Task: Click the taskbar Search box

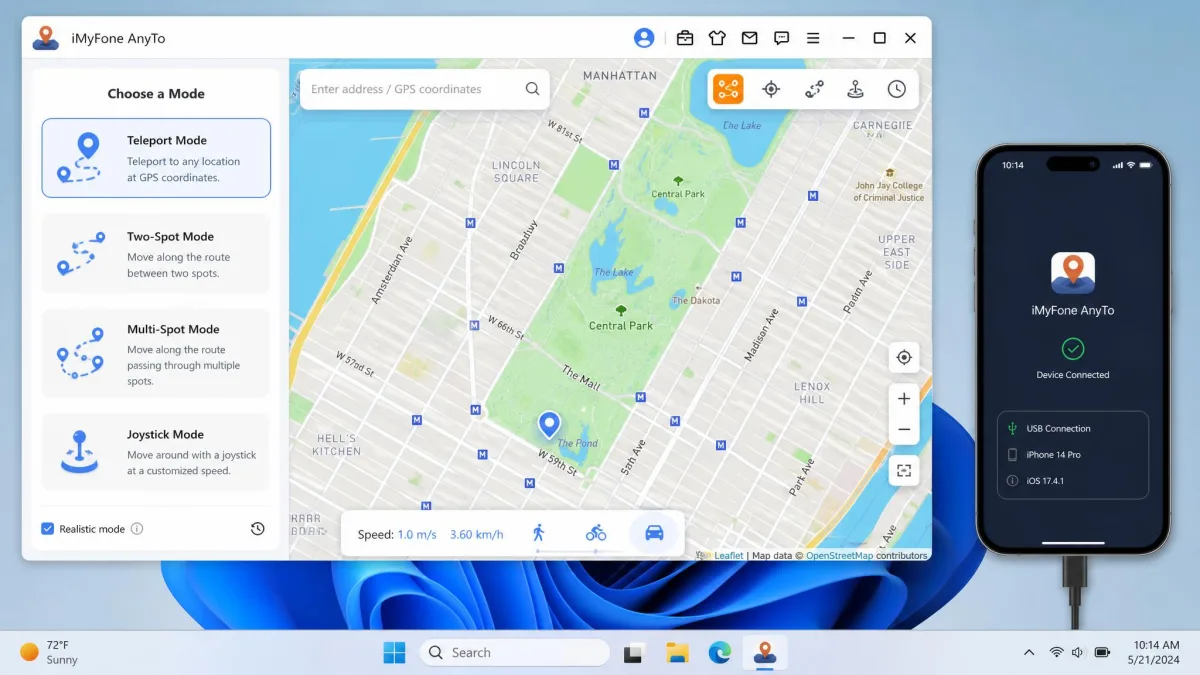Action: (515, 652)
